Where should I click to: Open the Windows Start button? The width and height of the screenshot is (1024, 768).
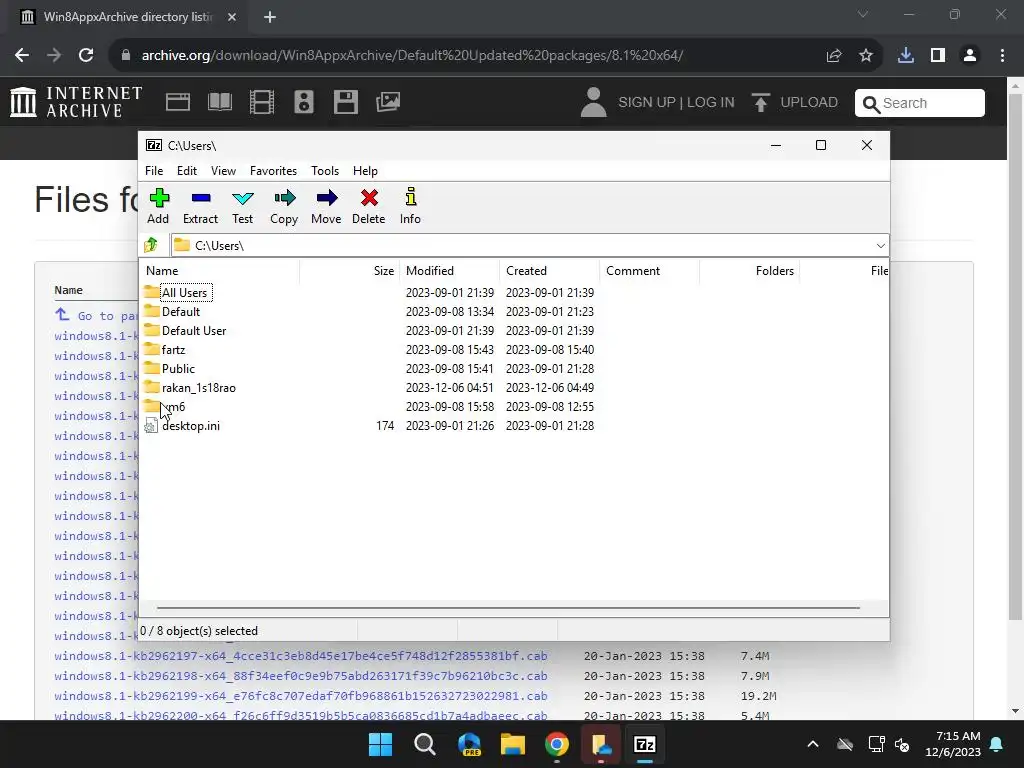click(x=380, y=744)
